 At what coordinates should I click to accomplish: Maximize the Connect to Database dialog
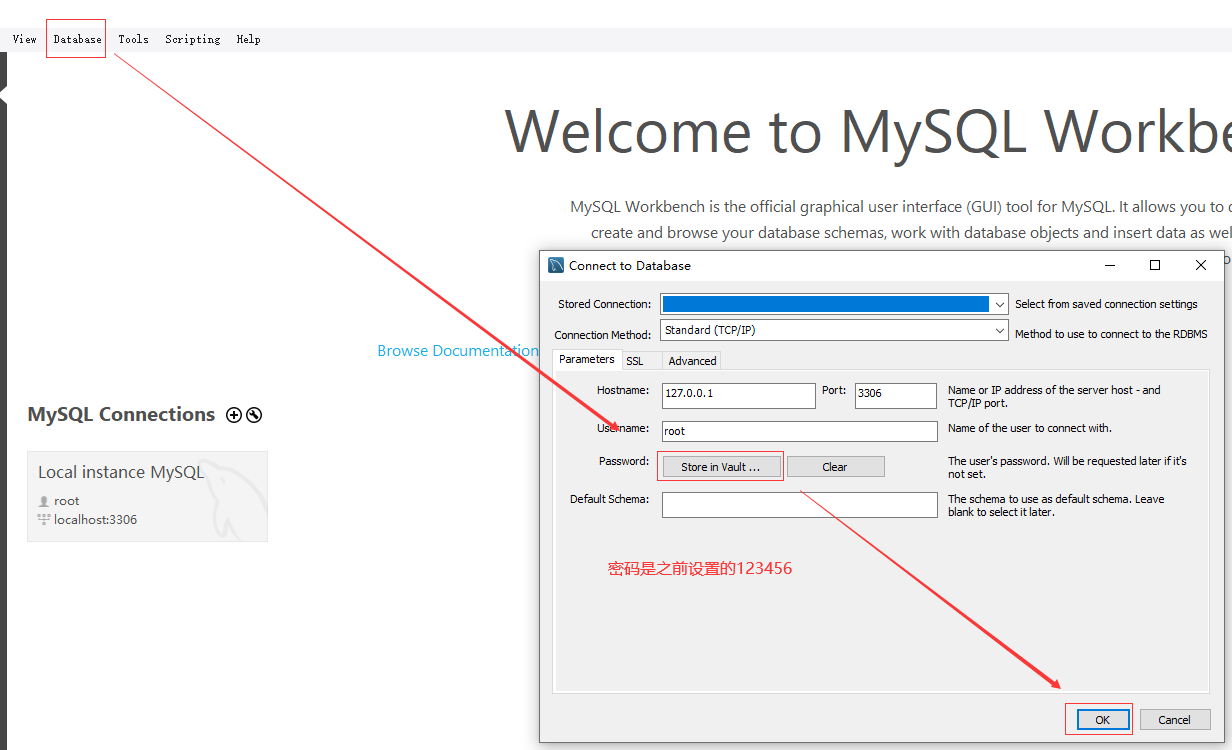[x=1155, y=265]
